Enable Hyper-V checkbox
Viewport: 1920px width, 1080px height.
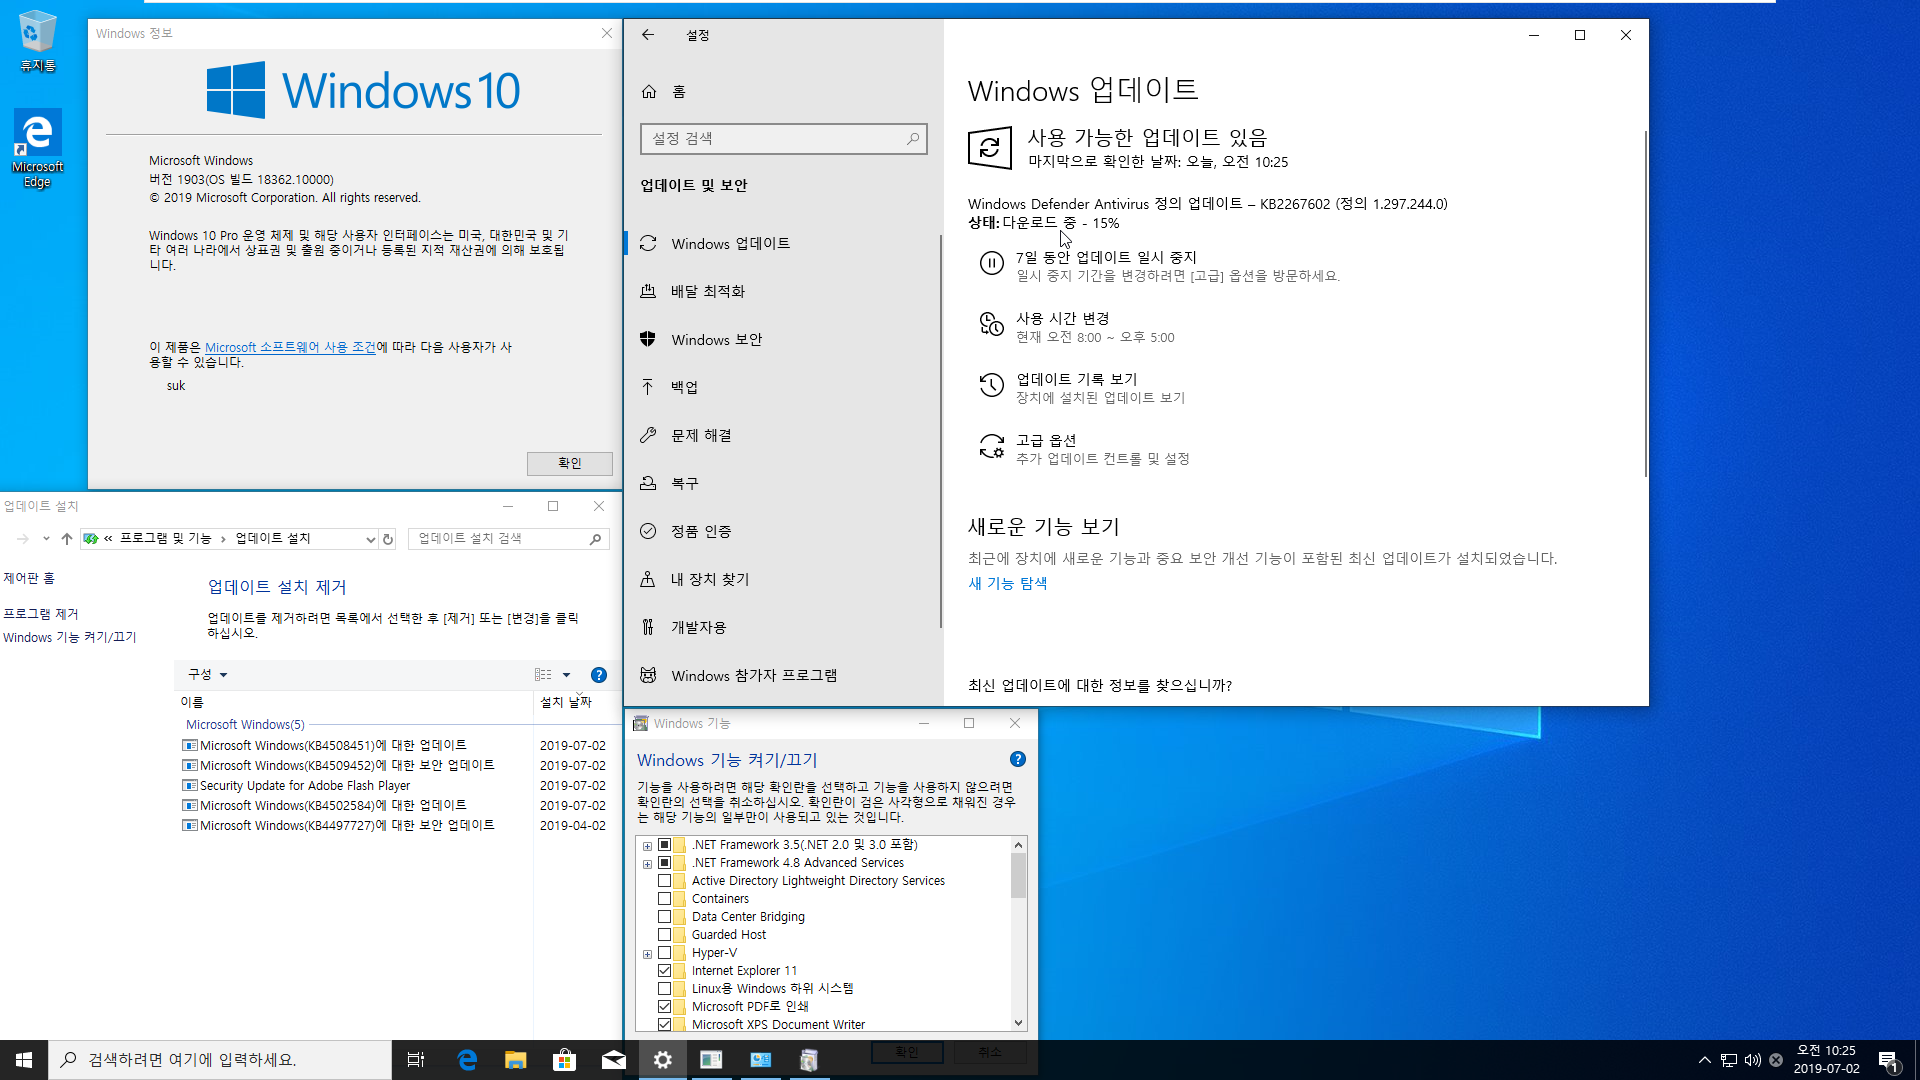(x=664, y=953)
